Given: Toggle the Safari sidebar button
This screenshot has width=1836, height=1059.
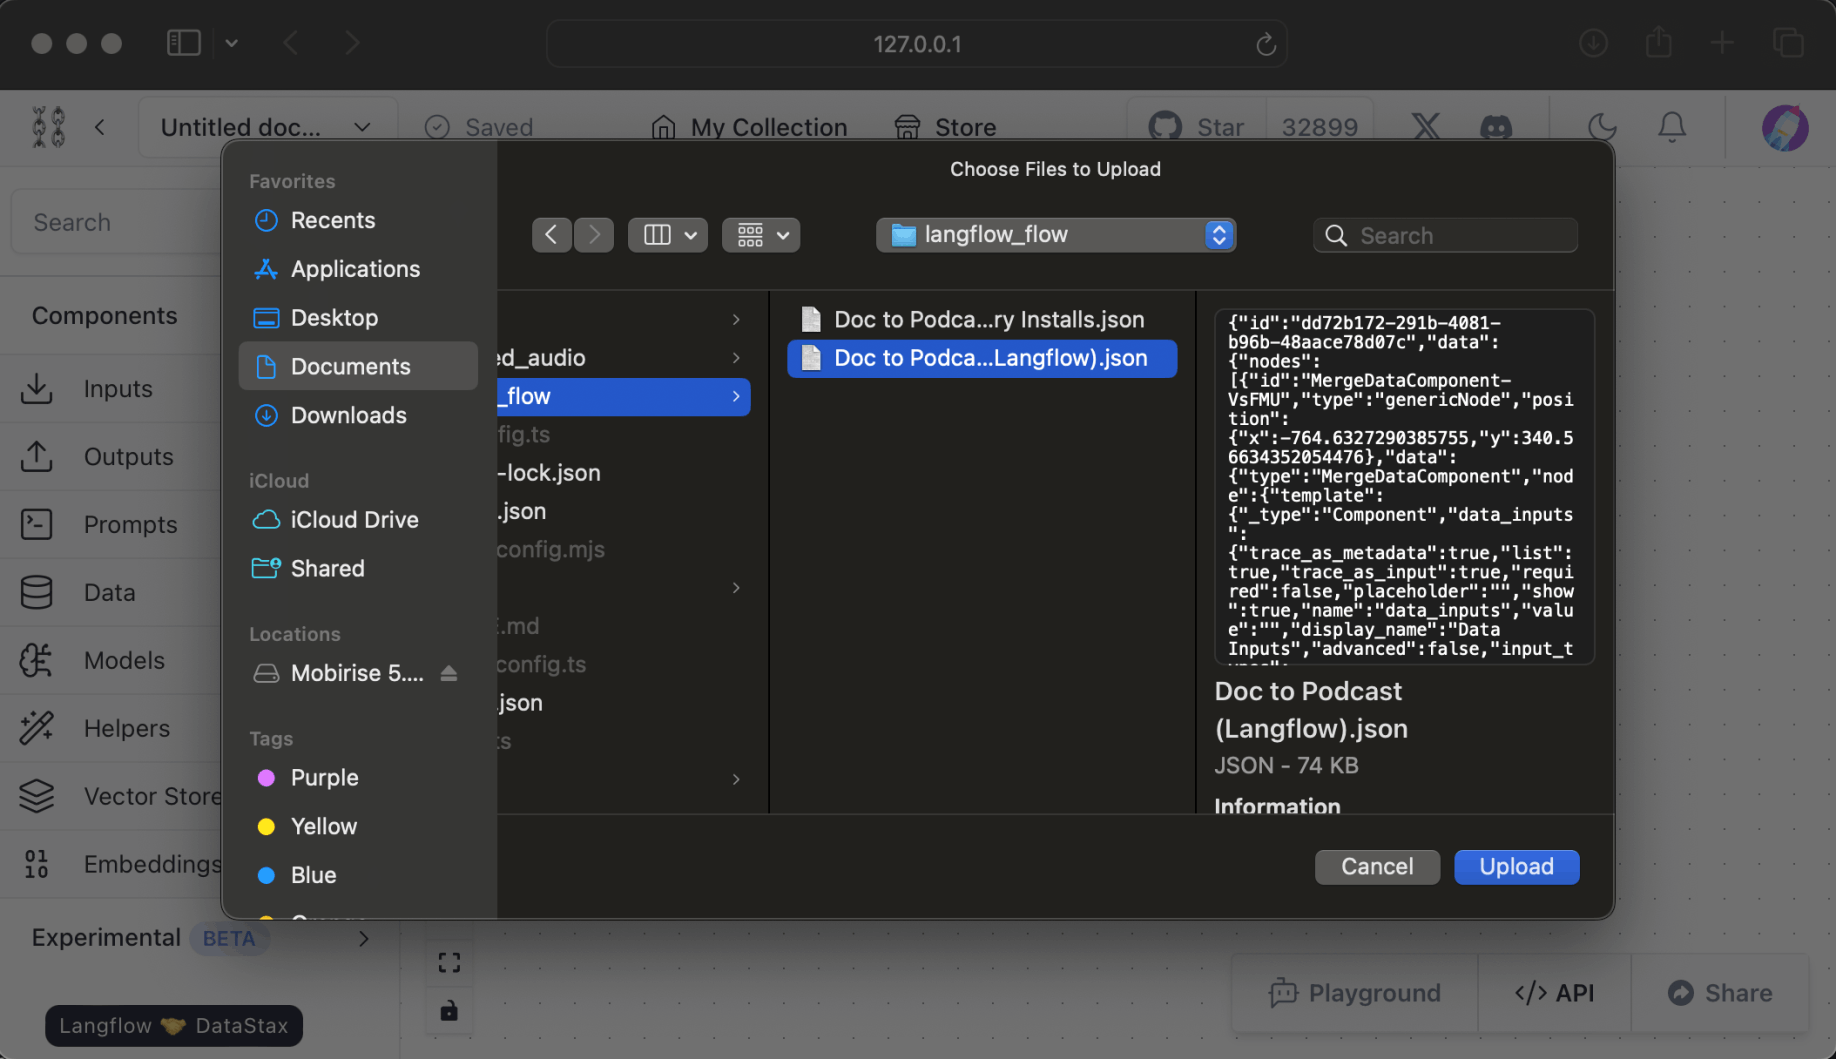Looking at the screenshot, I should pyautogui.click(x=184, y=43).
